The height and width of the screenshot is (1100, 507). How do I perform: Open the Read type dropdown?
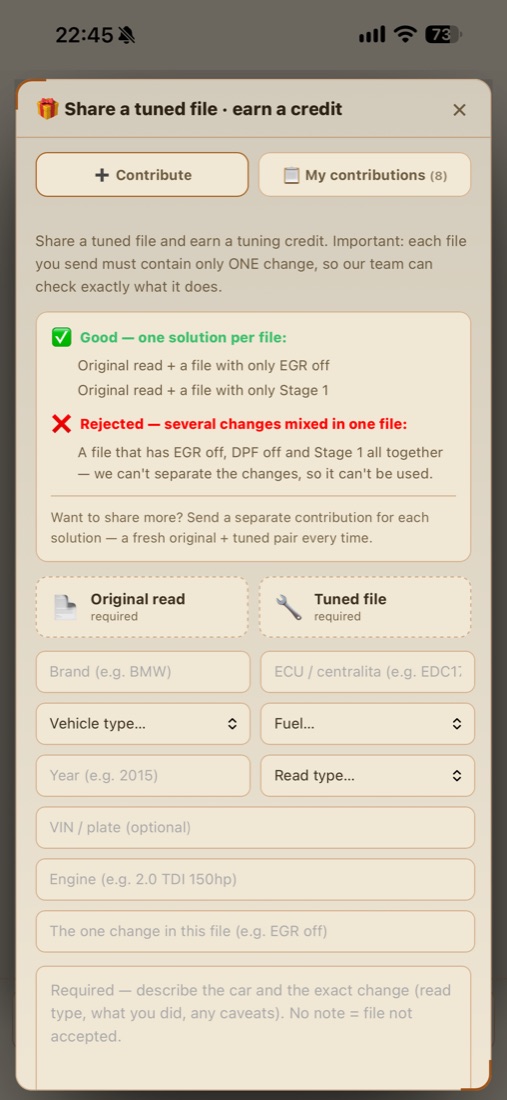tap(367, 776)
